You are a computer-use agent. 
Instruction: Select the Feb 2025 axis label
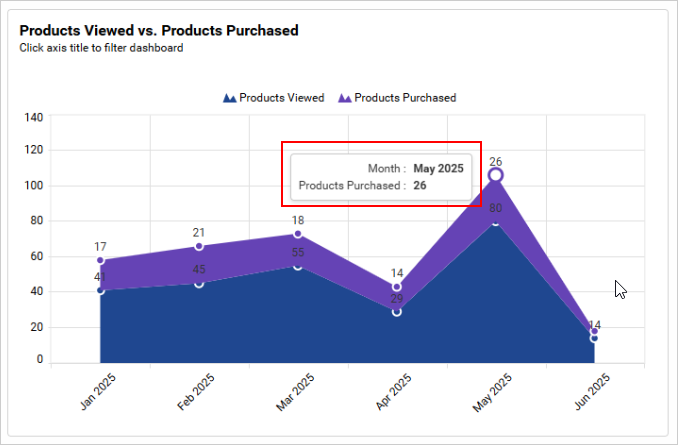click(198, 390)
